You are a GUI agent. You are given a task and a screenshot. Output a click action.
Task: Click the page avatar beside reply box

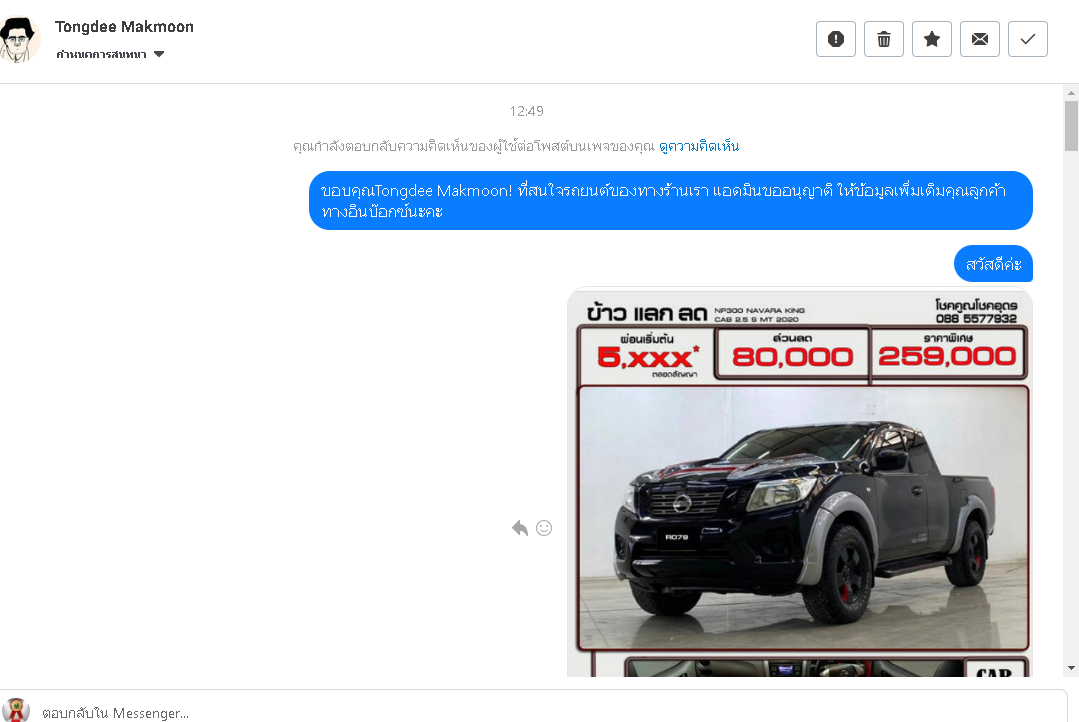pyautogui.click(x=16, y=710)
